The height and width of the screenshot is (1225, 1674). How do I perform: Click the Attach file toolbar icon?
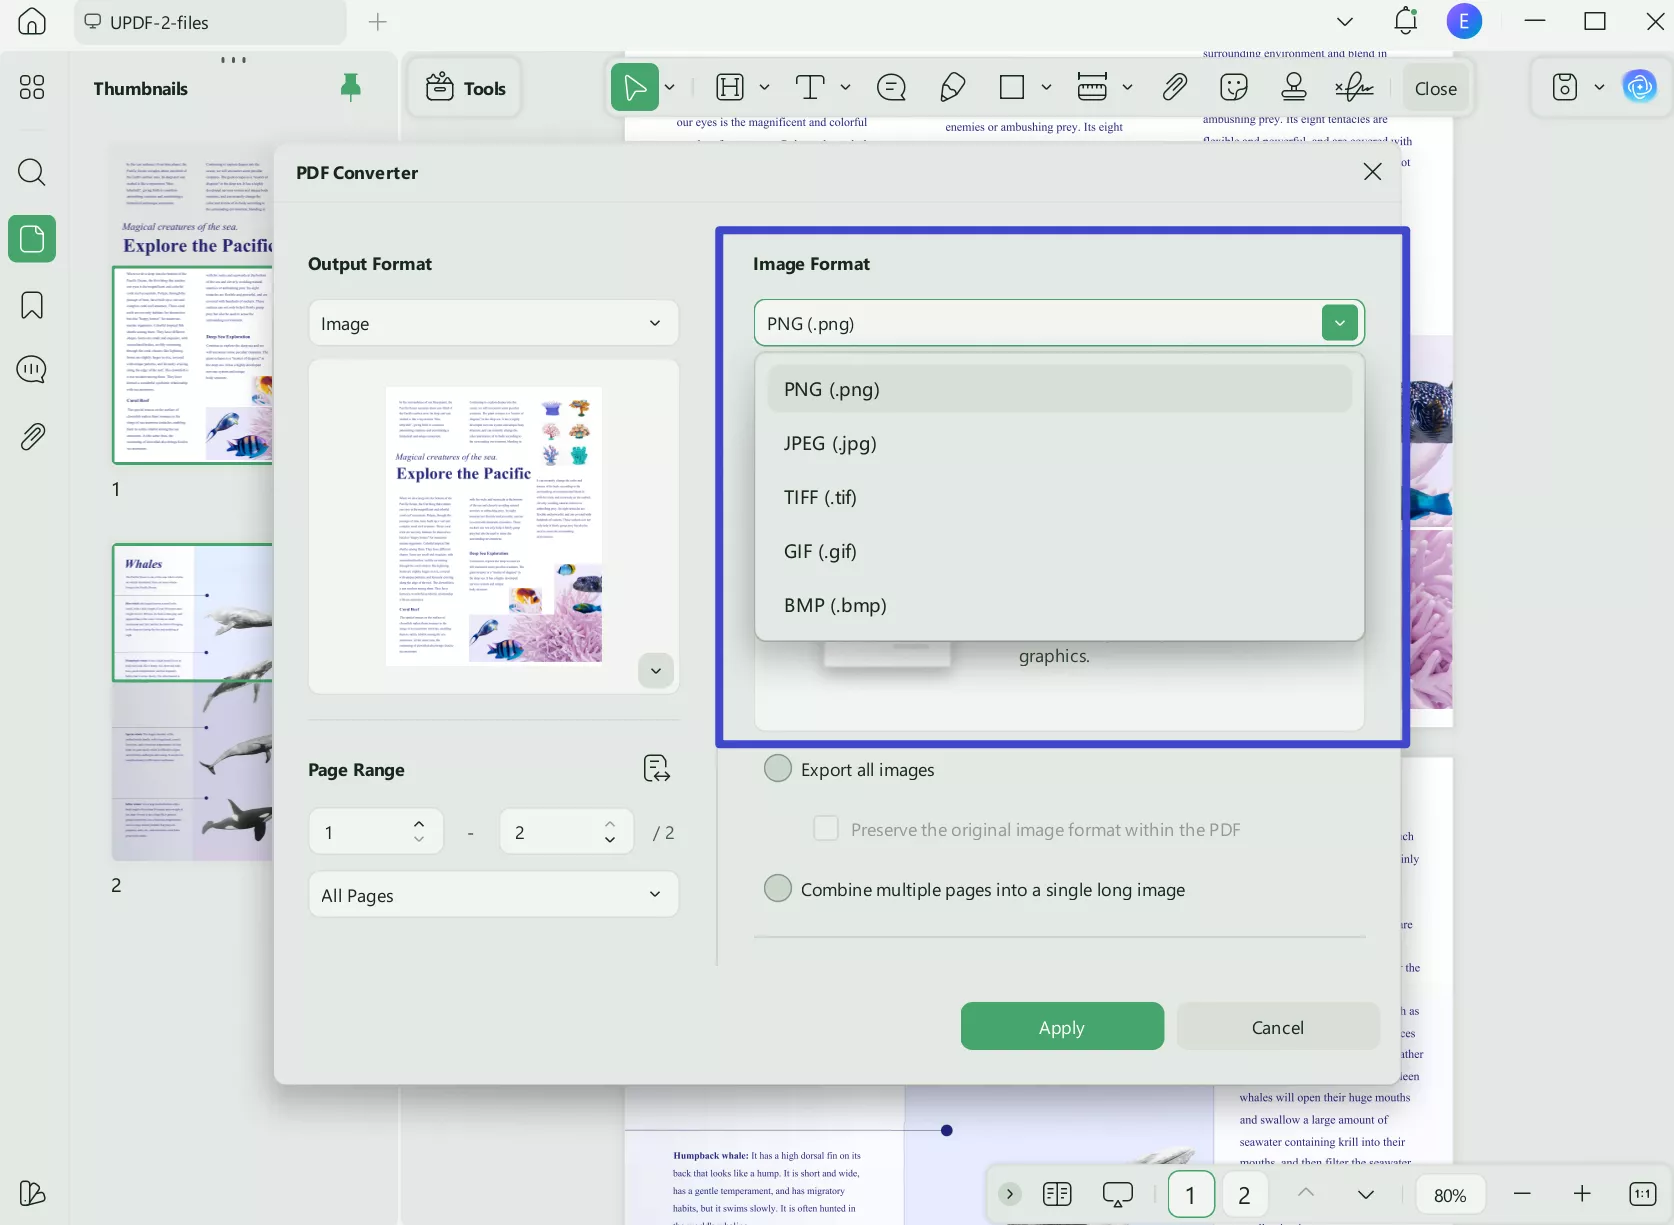(x=1174, y=87)
